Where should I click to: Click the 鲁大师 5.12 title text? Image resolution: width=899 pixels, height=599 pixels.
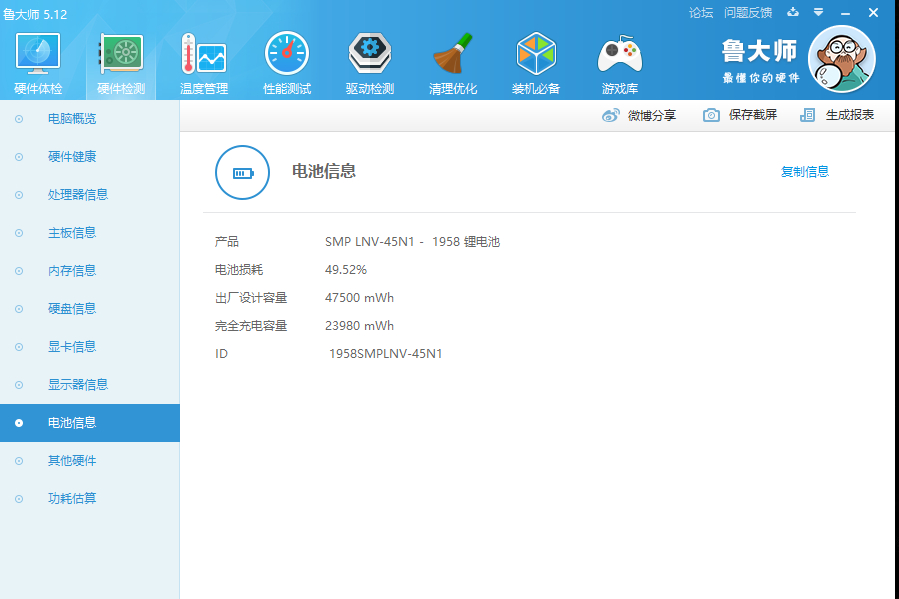[x=35, y=14]
